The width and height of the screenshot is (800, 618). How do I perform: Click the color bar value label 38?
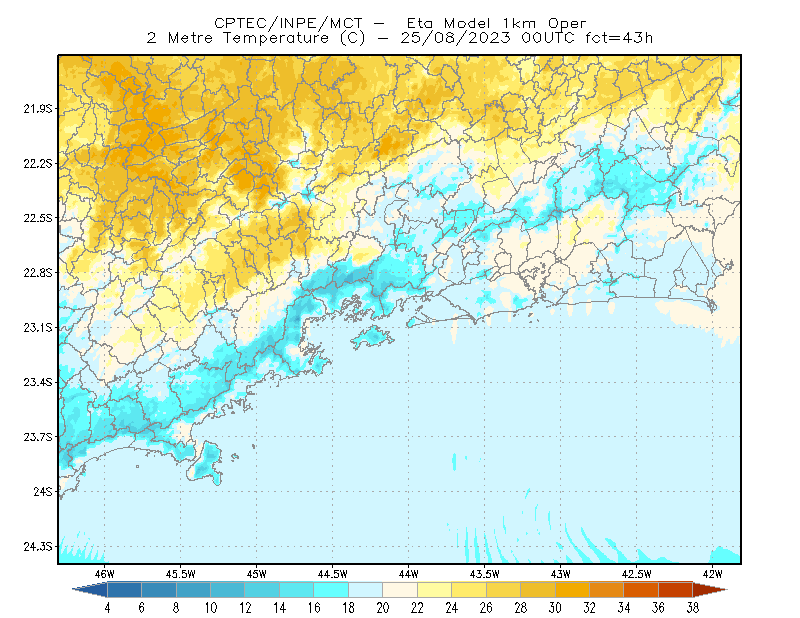pyautogui.click(x=693, y=608)
